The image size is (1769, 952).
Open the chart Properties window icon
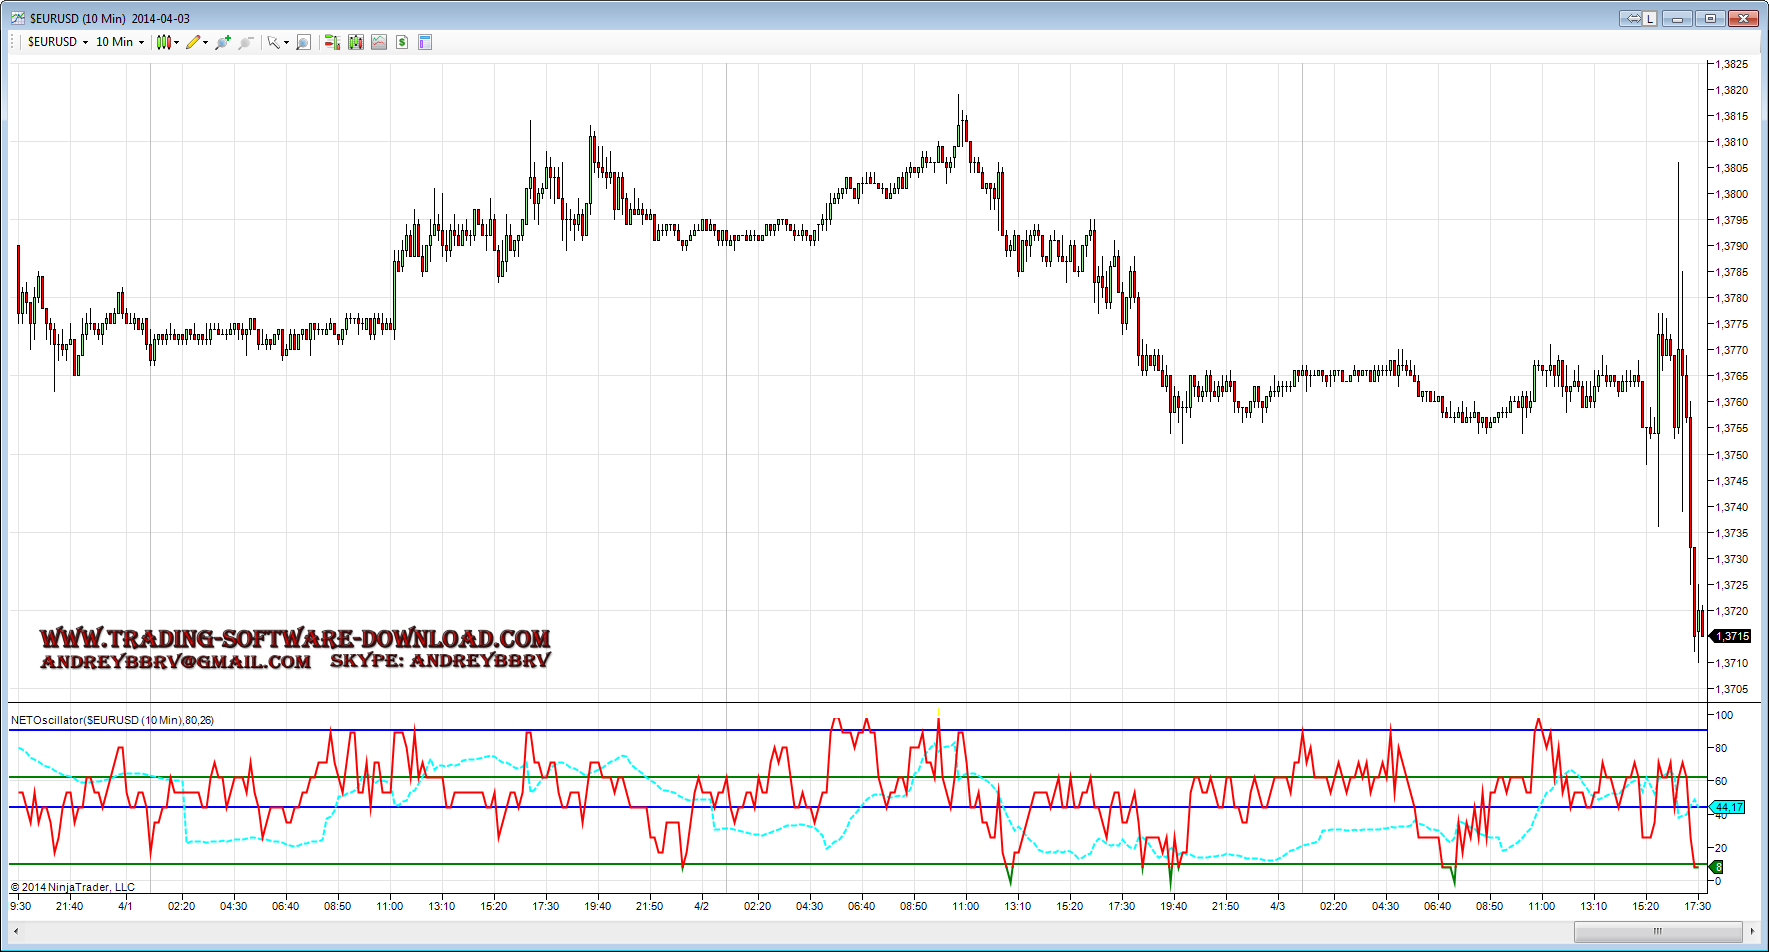click(x=425, y=42)
